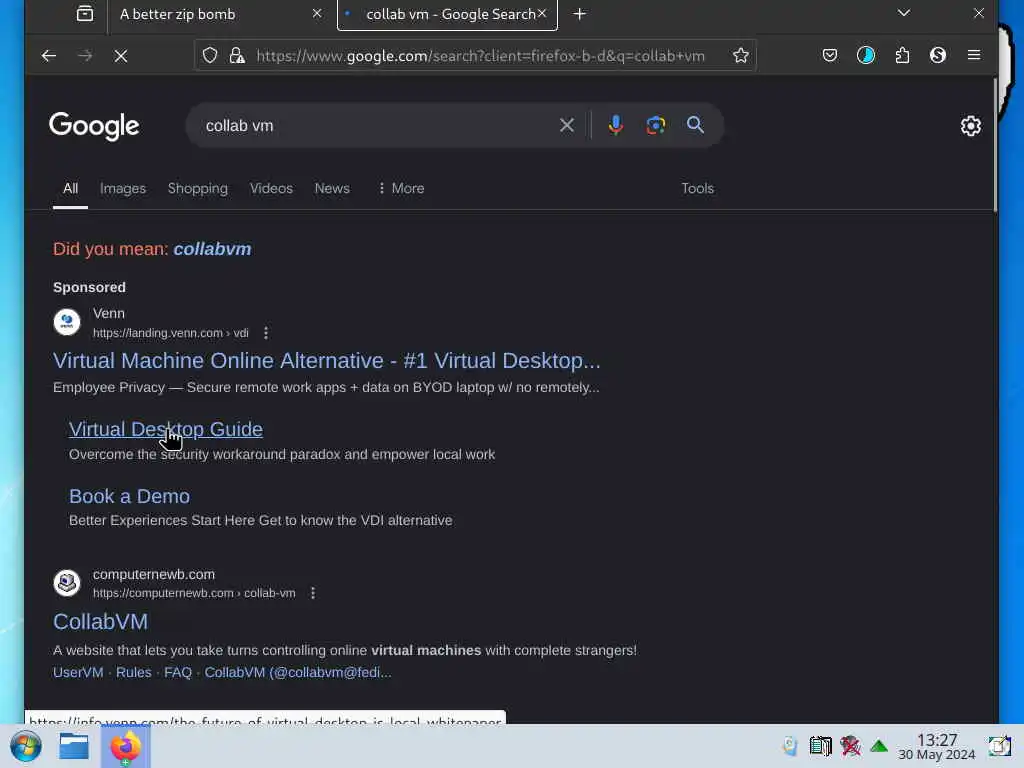Click the page vertical scrollbar thumb
Viewport: 1024px width, 768px height.
tap(995, 145)
